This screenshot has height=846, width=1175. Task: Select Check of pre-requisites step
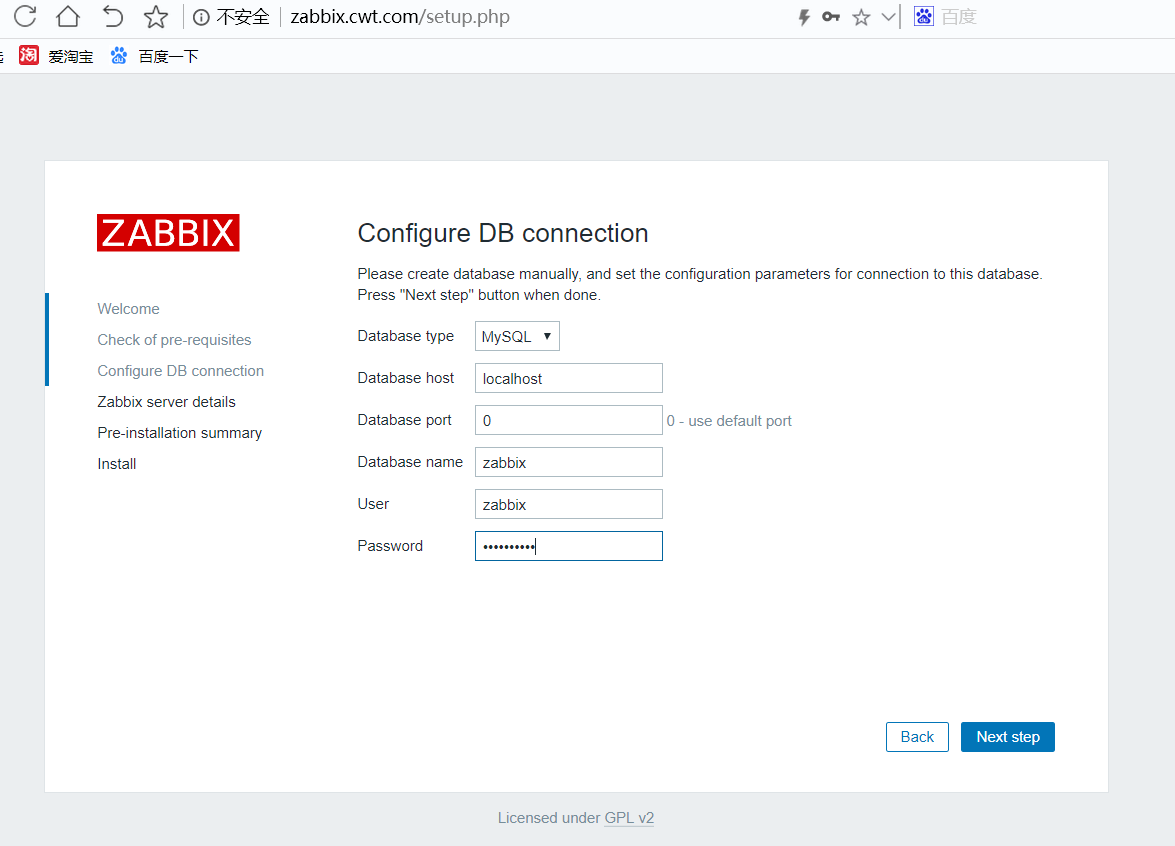[174, 339]
